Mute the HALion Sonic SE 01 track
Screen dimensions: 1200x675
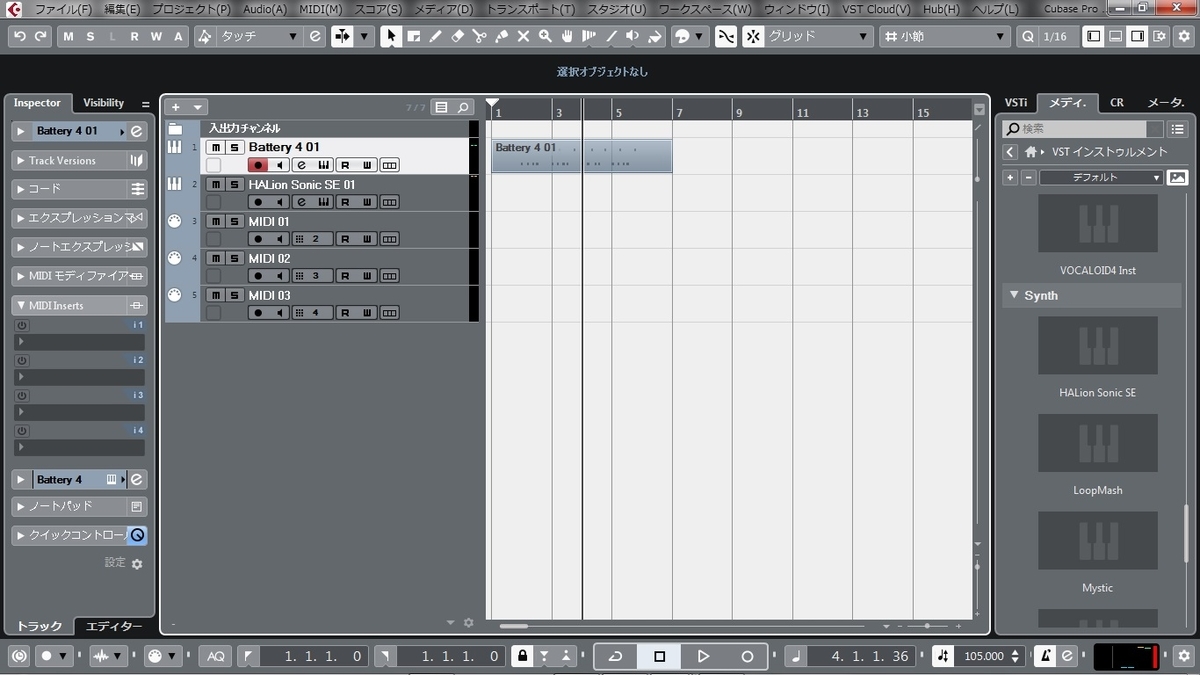pyautogui.click(x=216, y=184)
